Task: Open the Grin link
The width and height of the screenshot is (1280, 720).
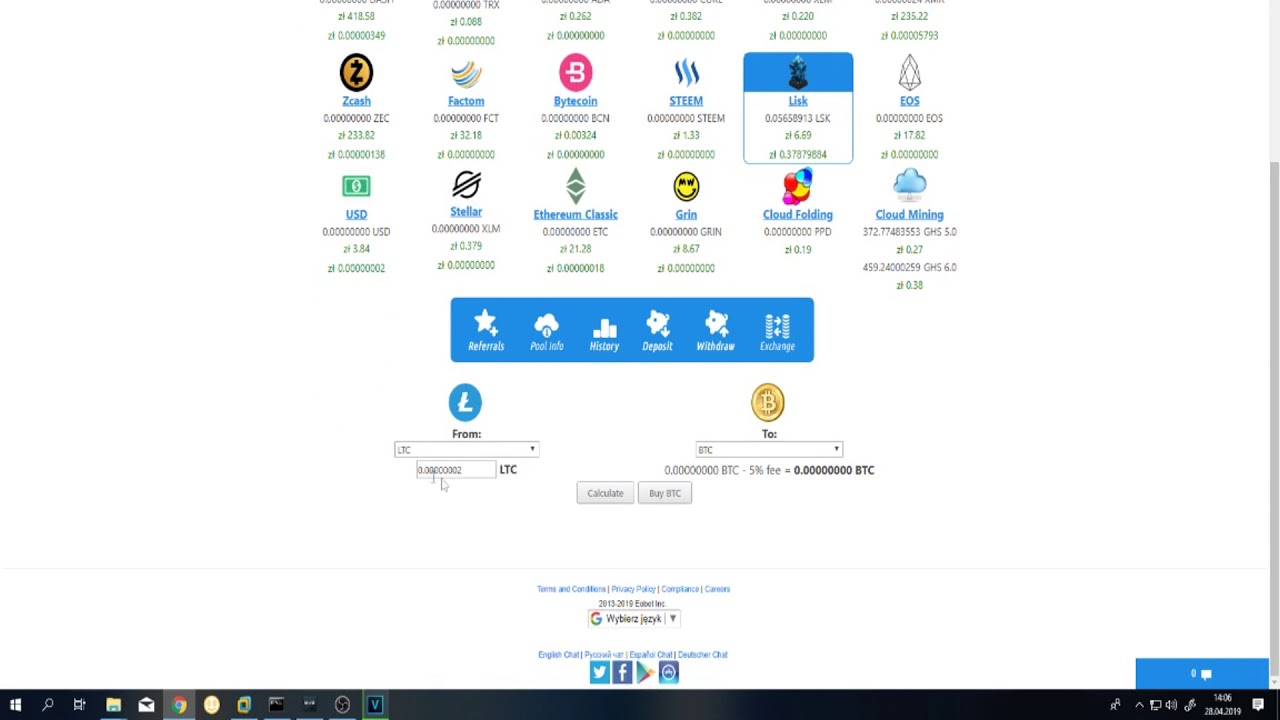Action: [686, 215]
